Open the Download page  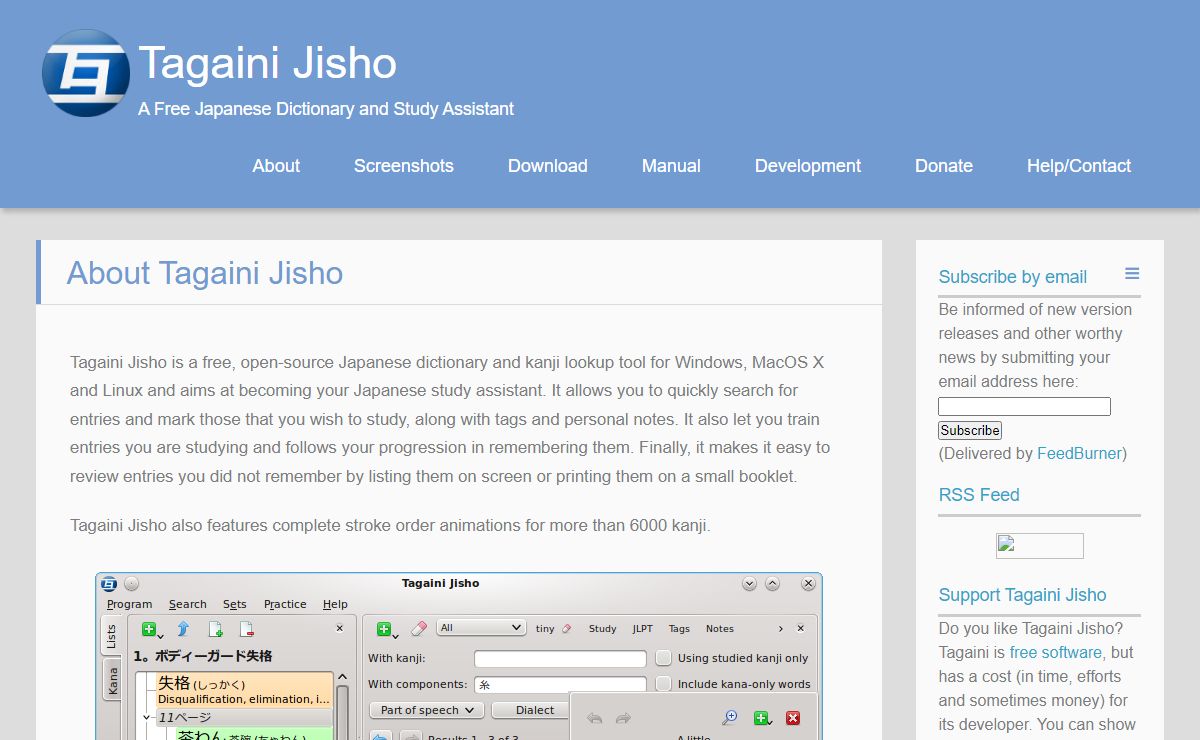tap(548, 166)
